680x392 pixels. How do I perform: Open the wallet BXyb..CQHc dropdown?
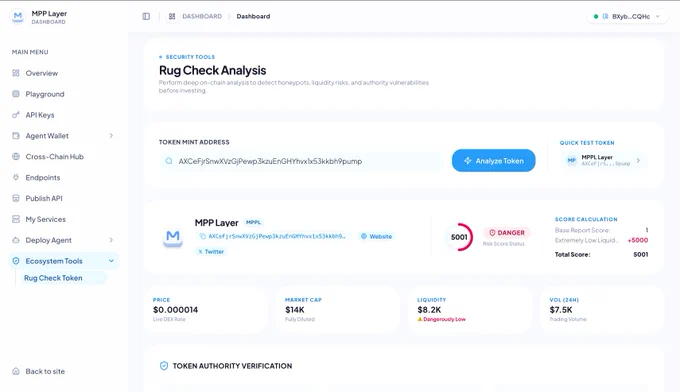(628, 16)
